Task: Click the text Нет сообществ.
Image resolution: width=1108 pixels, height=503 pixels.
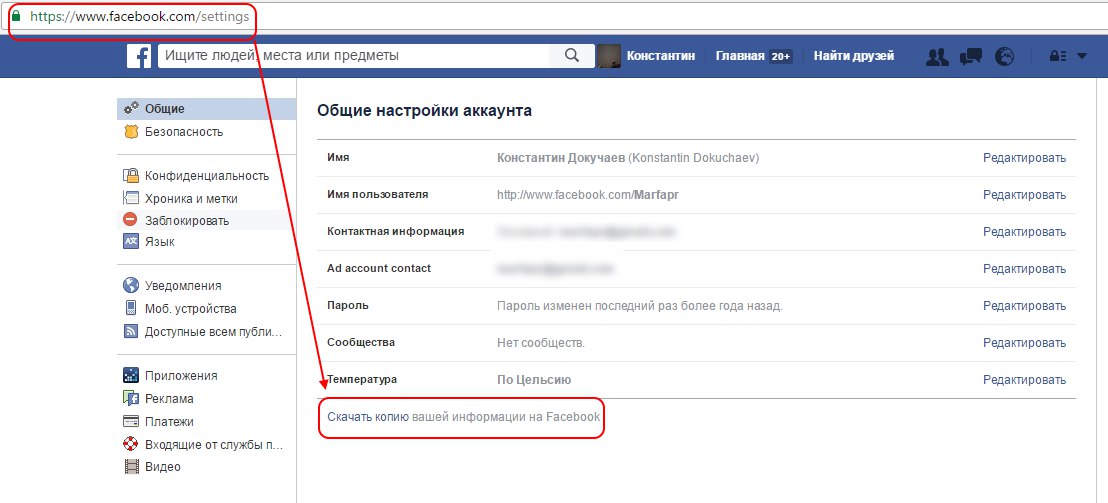Action: [x=541, y=343]
